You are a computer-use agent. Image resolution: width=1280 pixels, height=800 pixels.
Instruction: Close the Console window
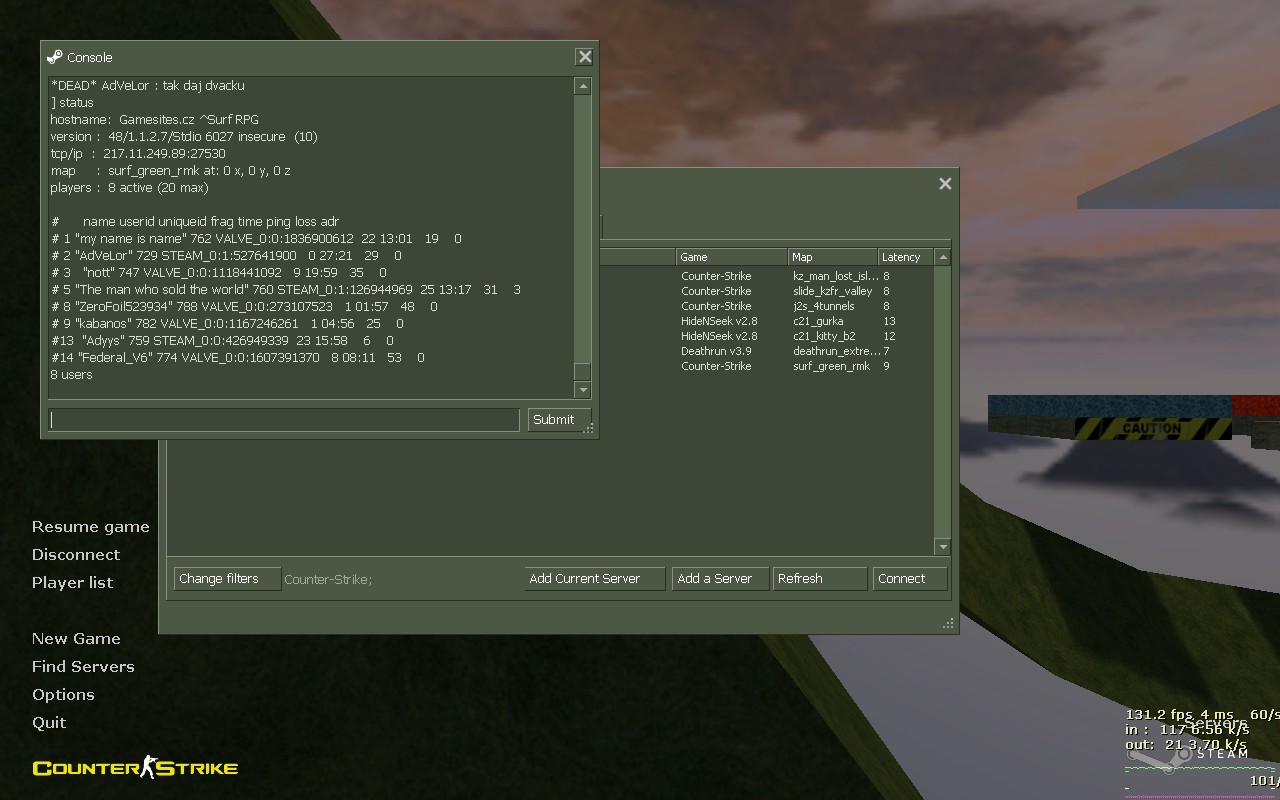[x=585, y=57]
